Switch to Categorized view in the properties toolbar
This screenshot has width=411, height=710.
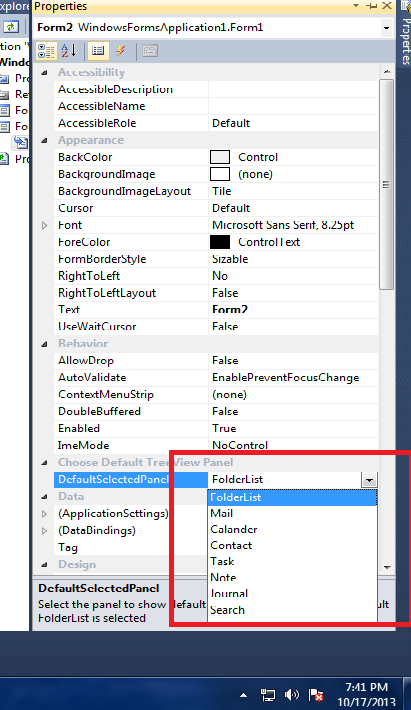[46, 51]
